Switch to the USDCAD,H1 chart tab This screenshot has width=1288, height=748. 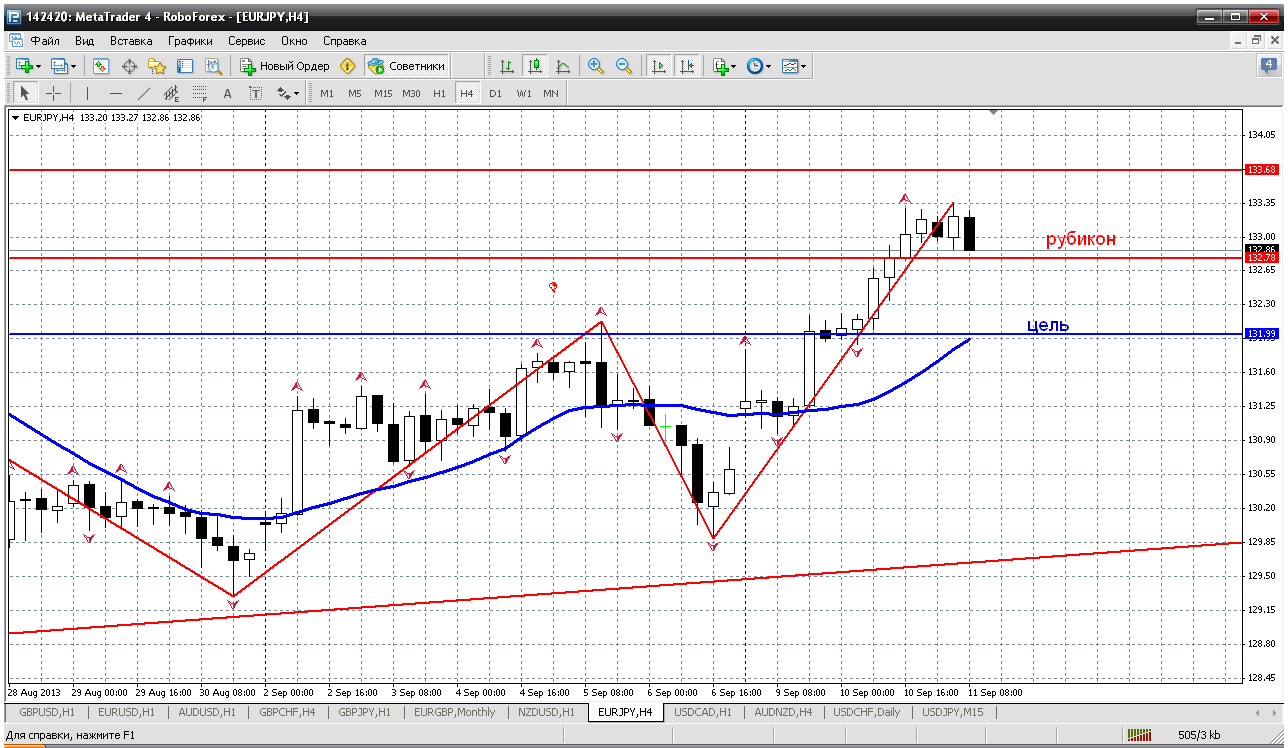[x=703, y=712]
